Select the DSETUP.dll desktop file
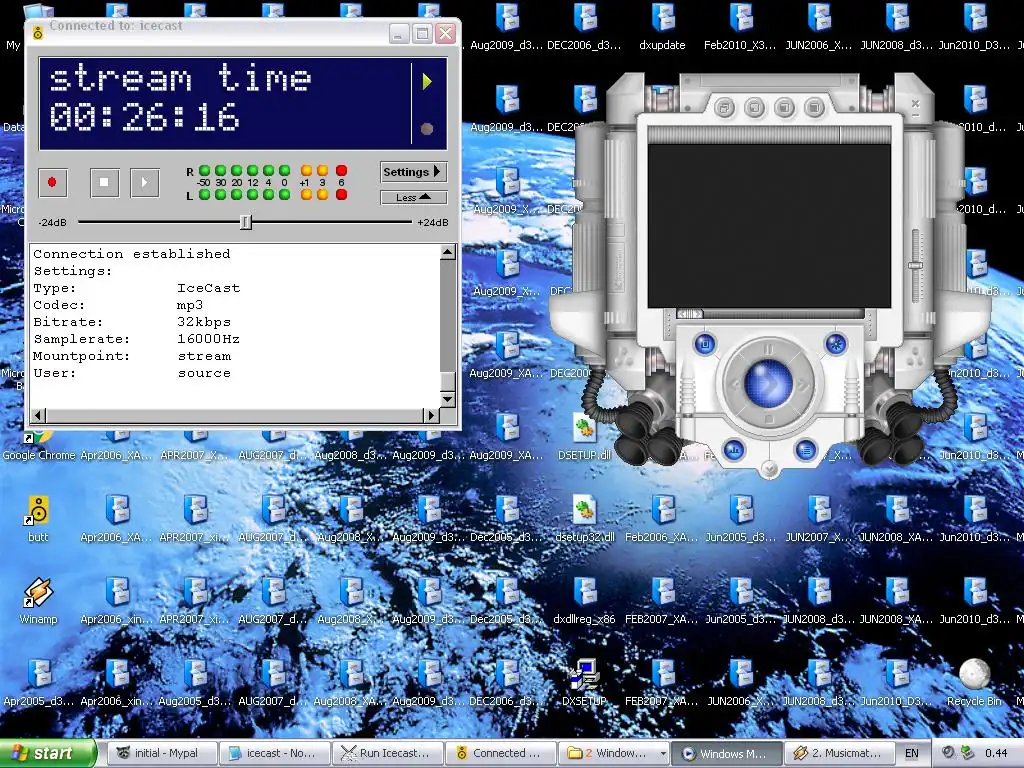Viewport: 1024px width, 768px height. coord(584,437)
